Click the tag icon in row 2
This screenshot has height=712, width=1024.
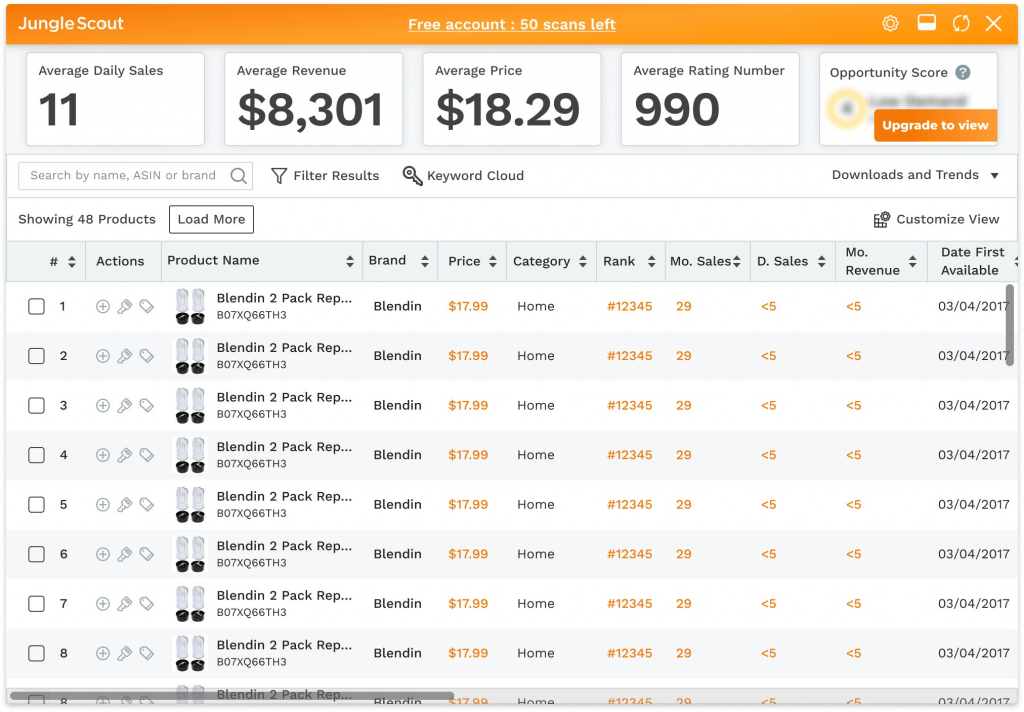click(147, 356)
